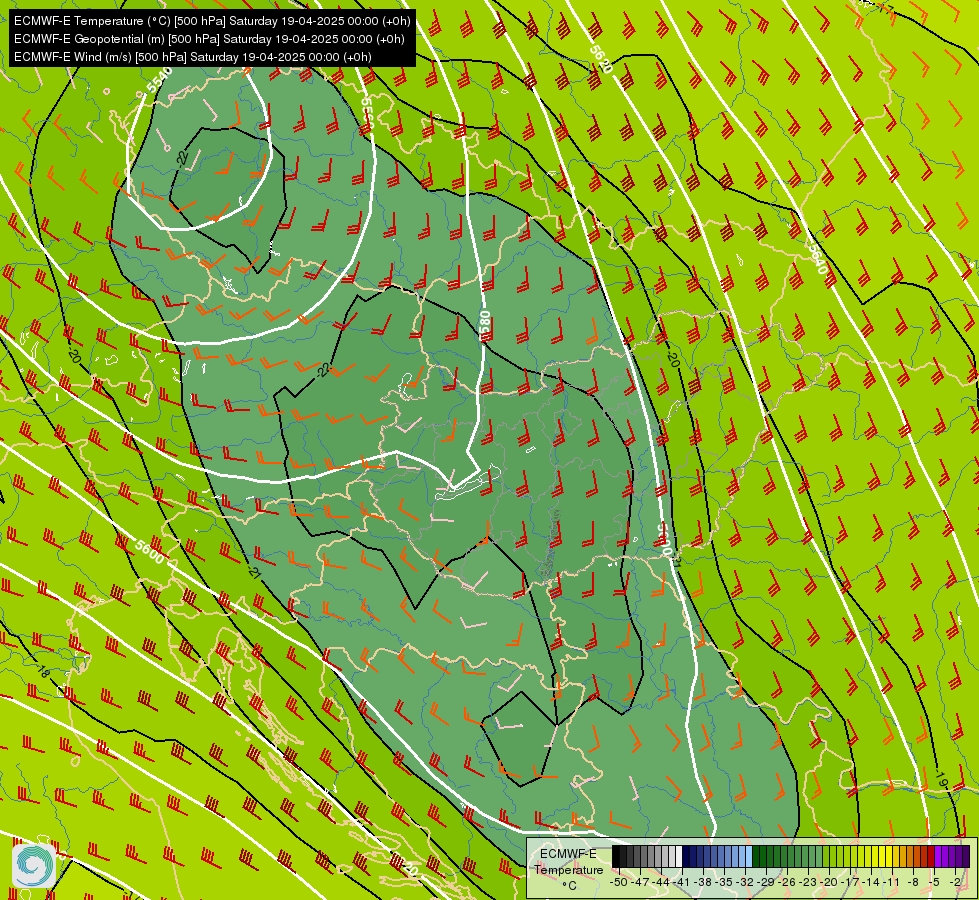Click the -35 tick label in legend

pos(725,882)
